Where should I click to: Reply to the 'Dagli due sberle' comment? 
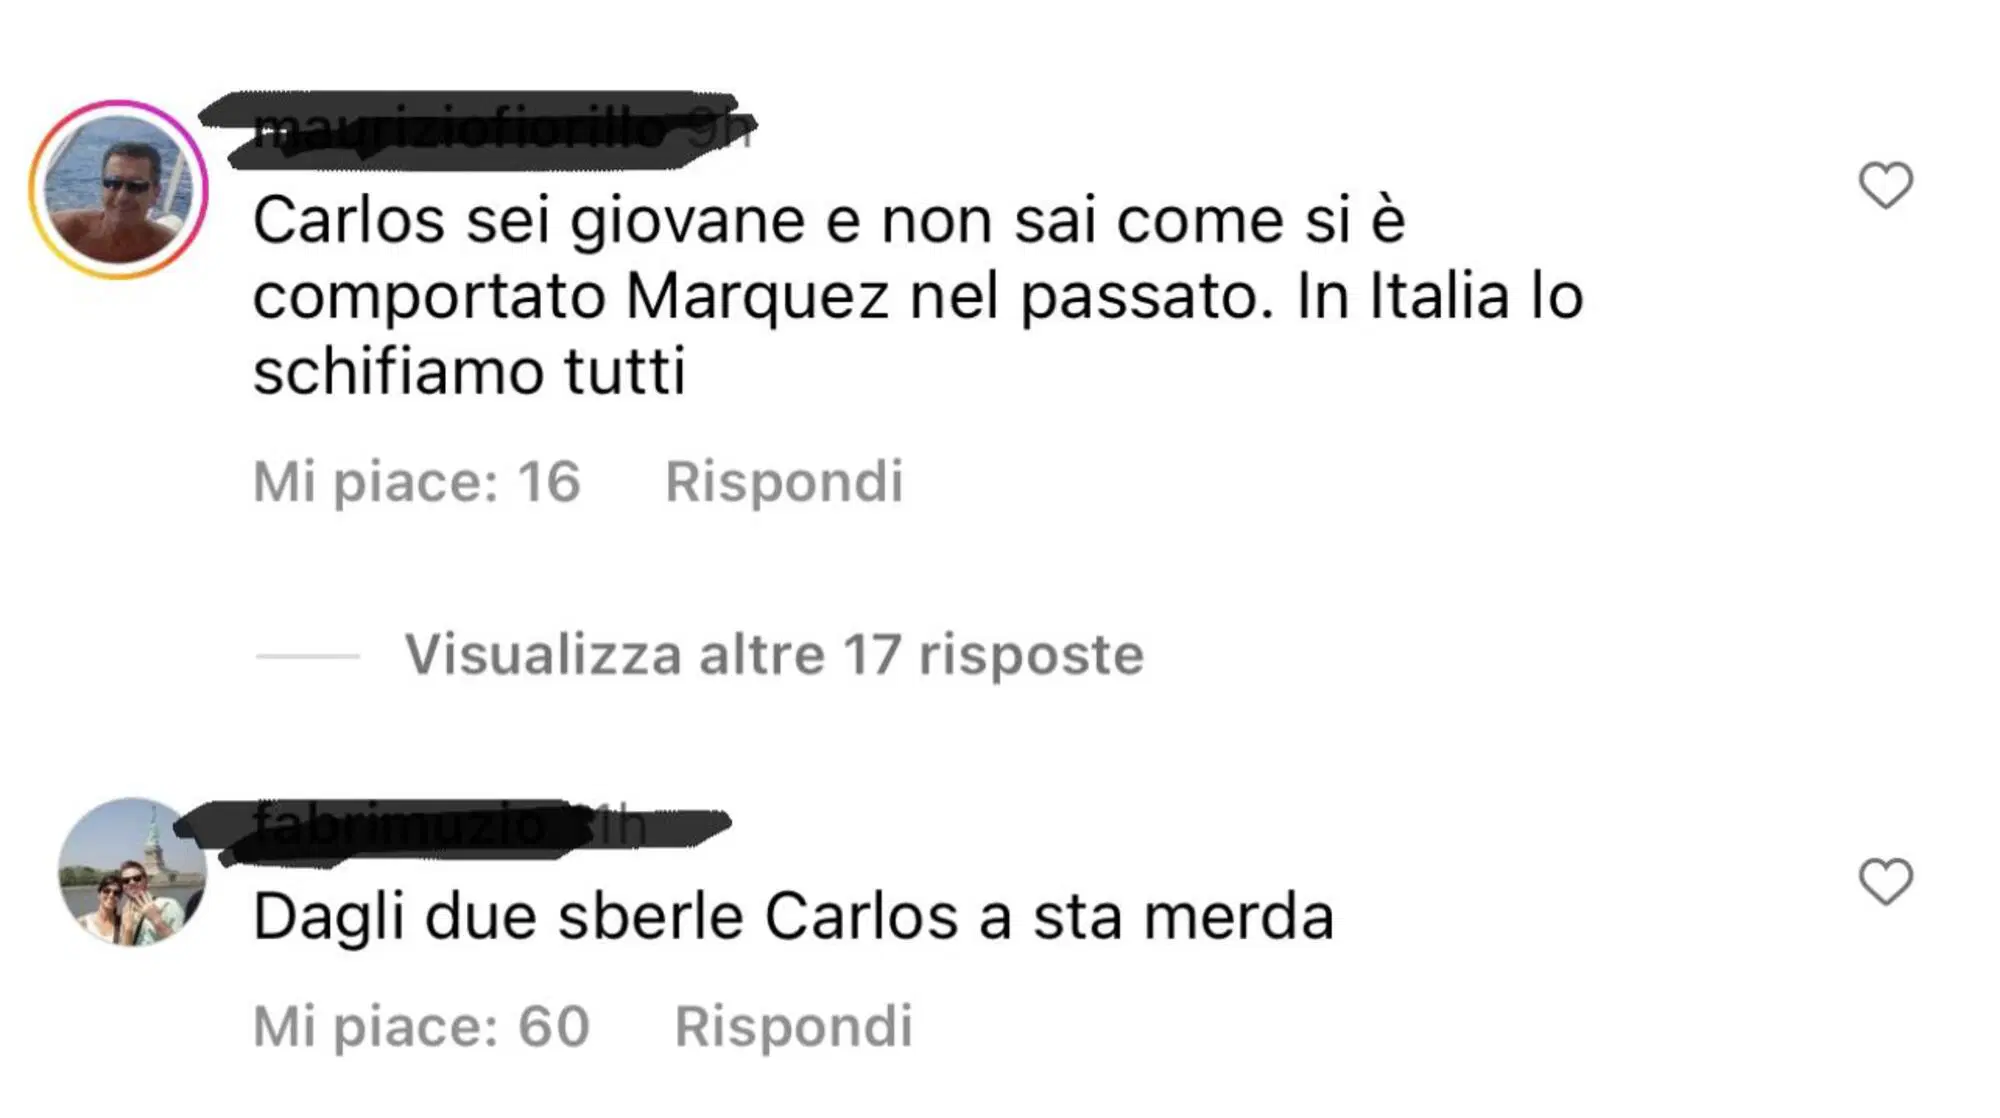[794, 1026]
